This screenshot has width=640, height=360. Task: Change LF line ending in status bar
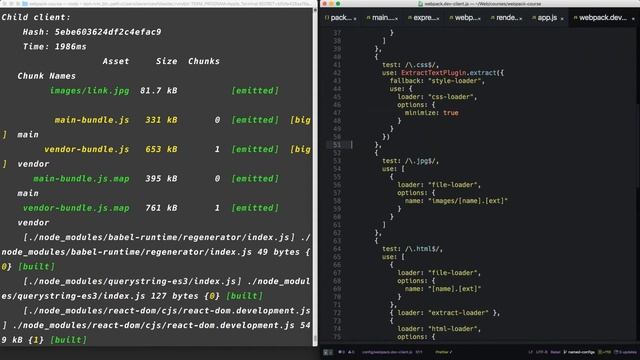click(x=531, y=352)
